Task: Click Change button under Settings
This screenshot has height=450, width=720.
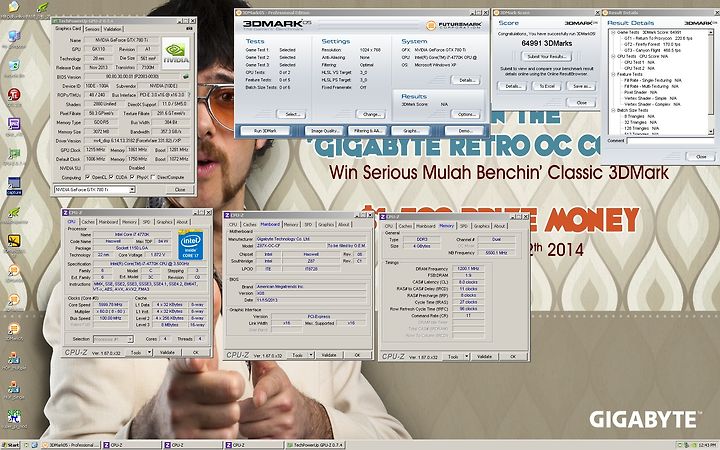Action: (x=371, y=114)
